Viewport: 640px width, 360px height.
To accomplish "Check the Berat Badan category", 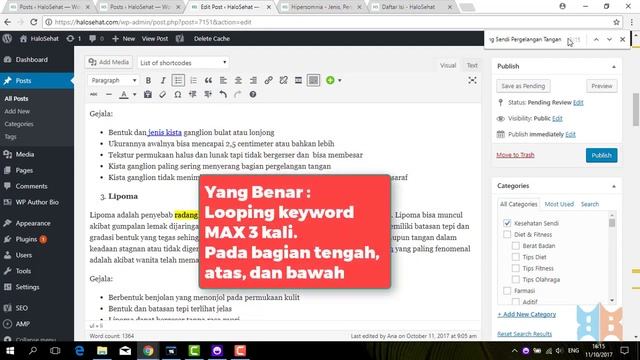I will coord(516,246).
